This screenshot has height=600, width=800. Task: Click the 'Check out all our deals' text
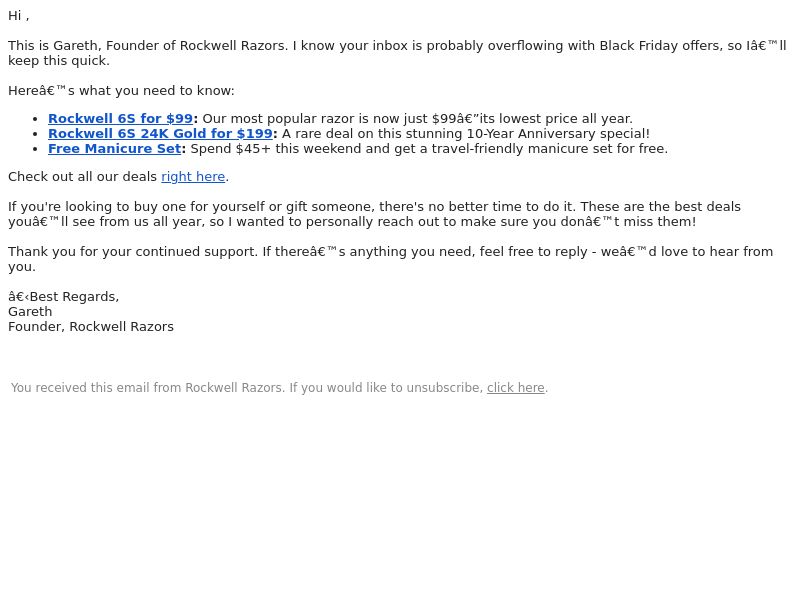click(83, 177)
